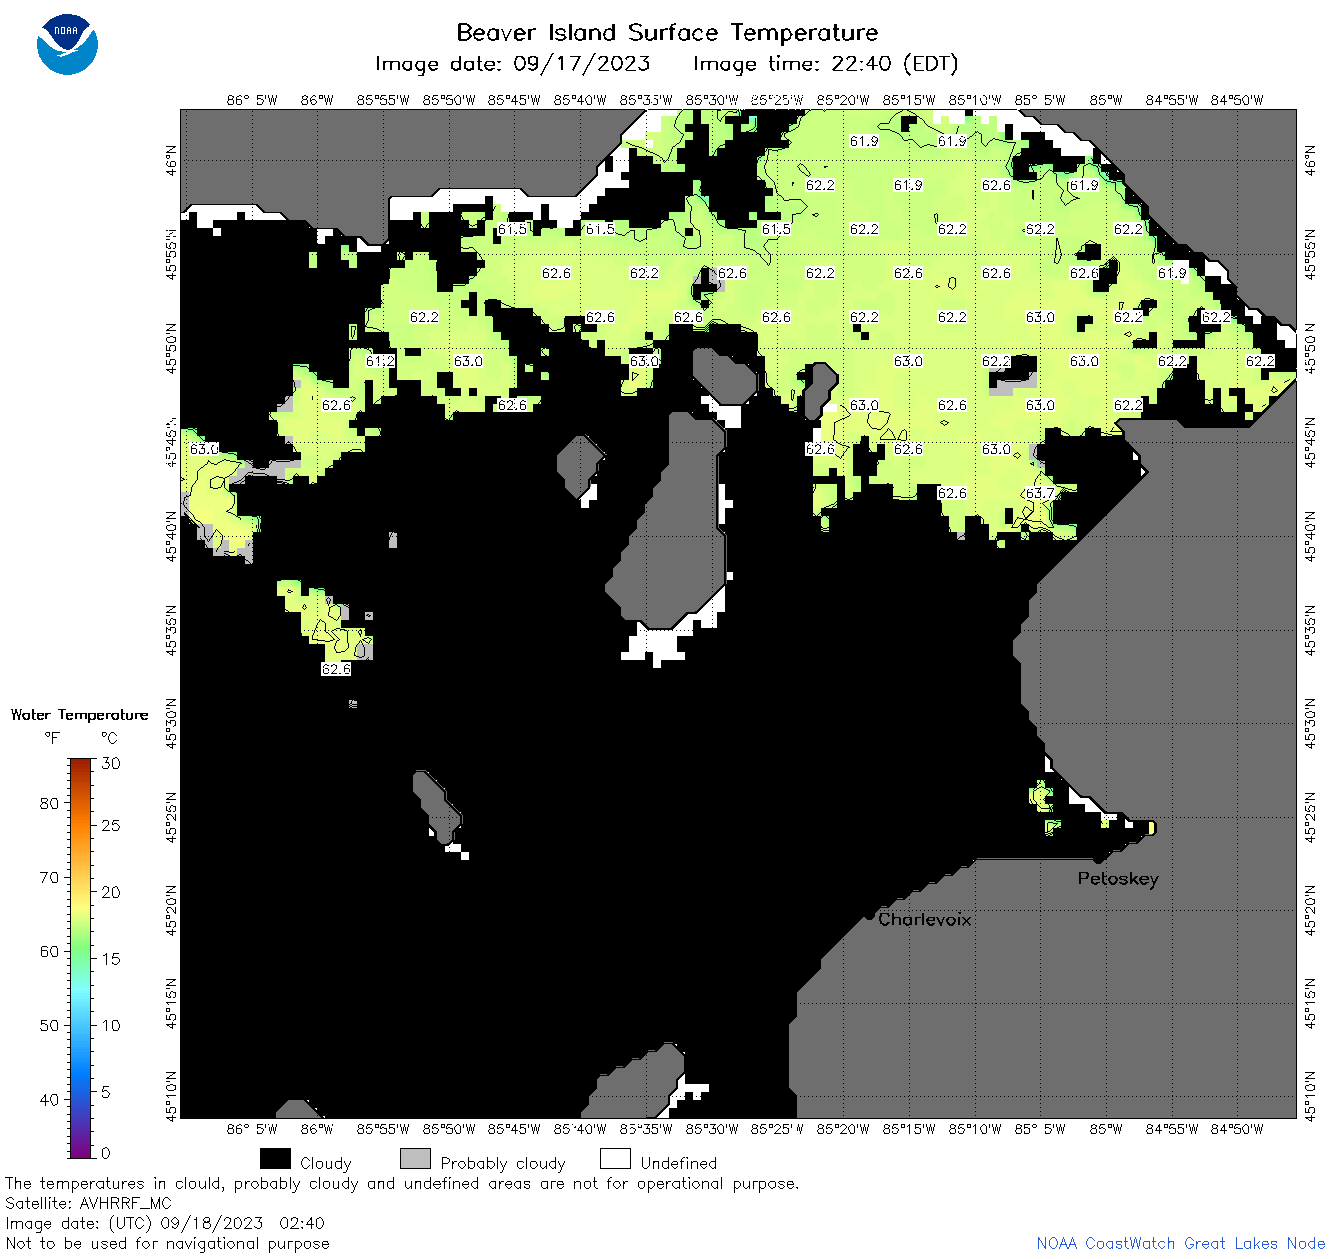
Task: Click the °F column header of scale
Action: [52, 738]
